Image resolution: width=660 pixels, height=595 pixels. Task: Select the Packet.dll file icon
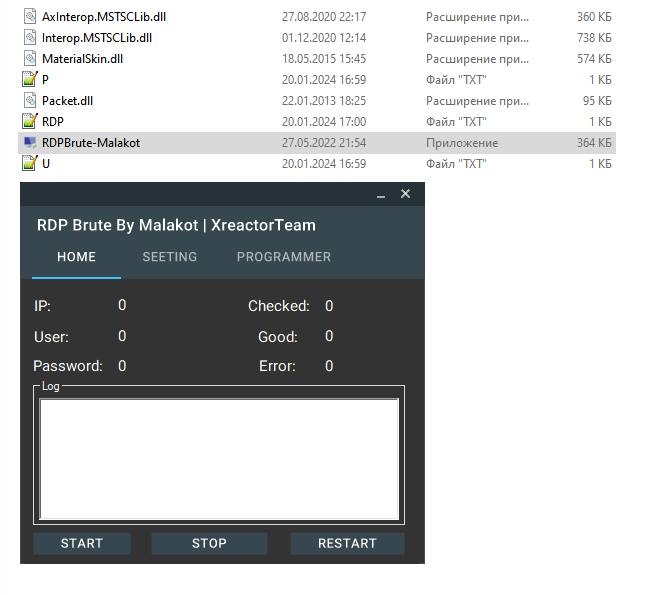pyautogui.click(x=30, y=101)
